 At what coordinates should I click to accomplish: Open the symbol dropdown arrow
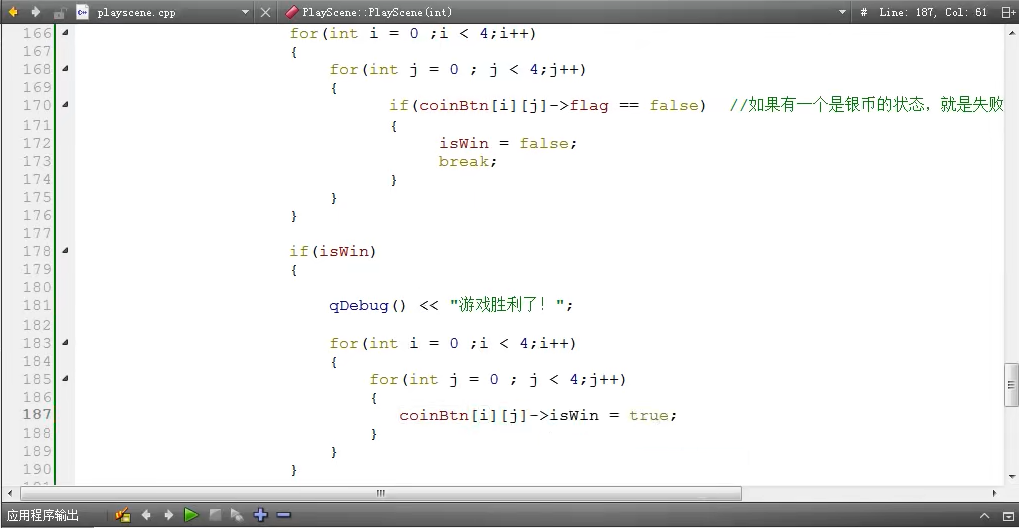[842, 12]
